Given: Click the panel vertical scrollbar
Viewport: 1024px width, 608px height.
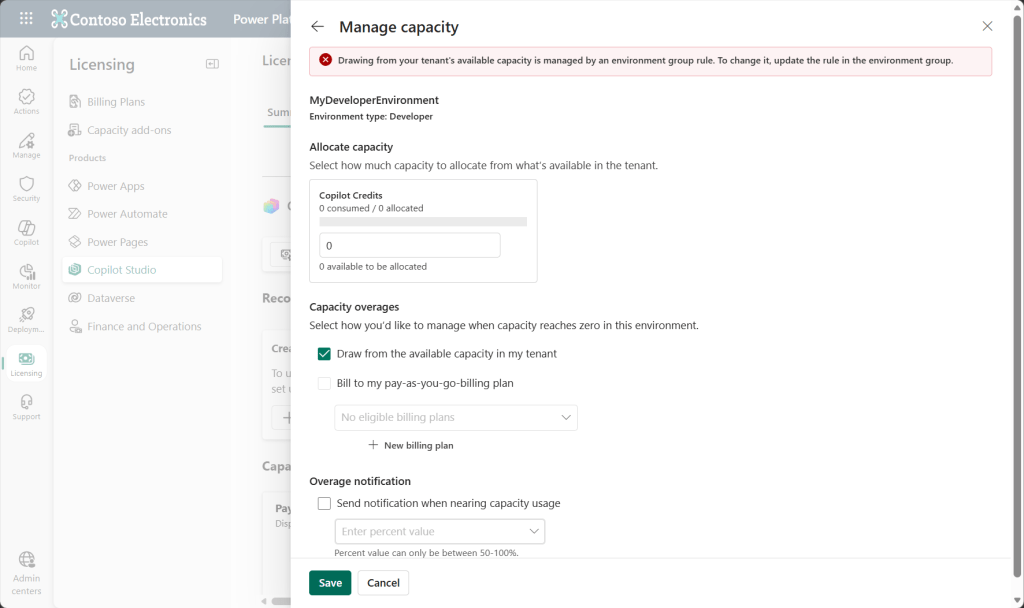Looking at the screenshot, I should [1017, 296].
